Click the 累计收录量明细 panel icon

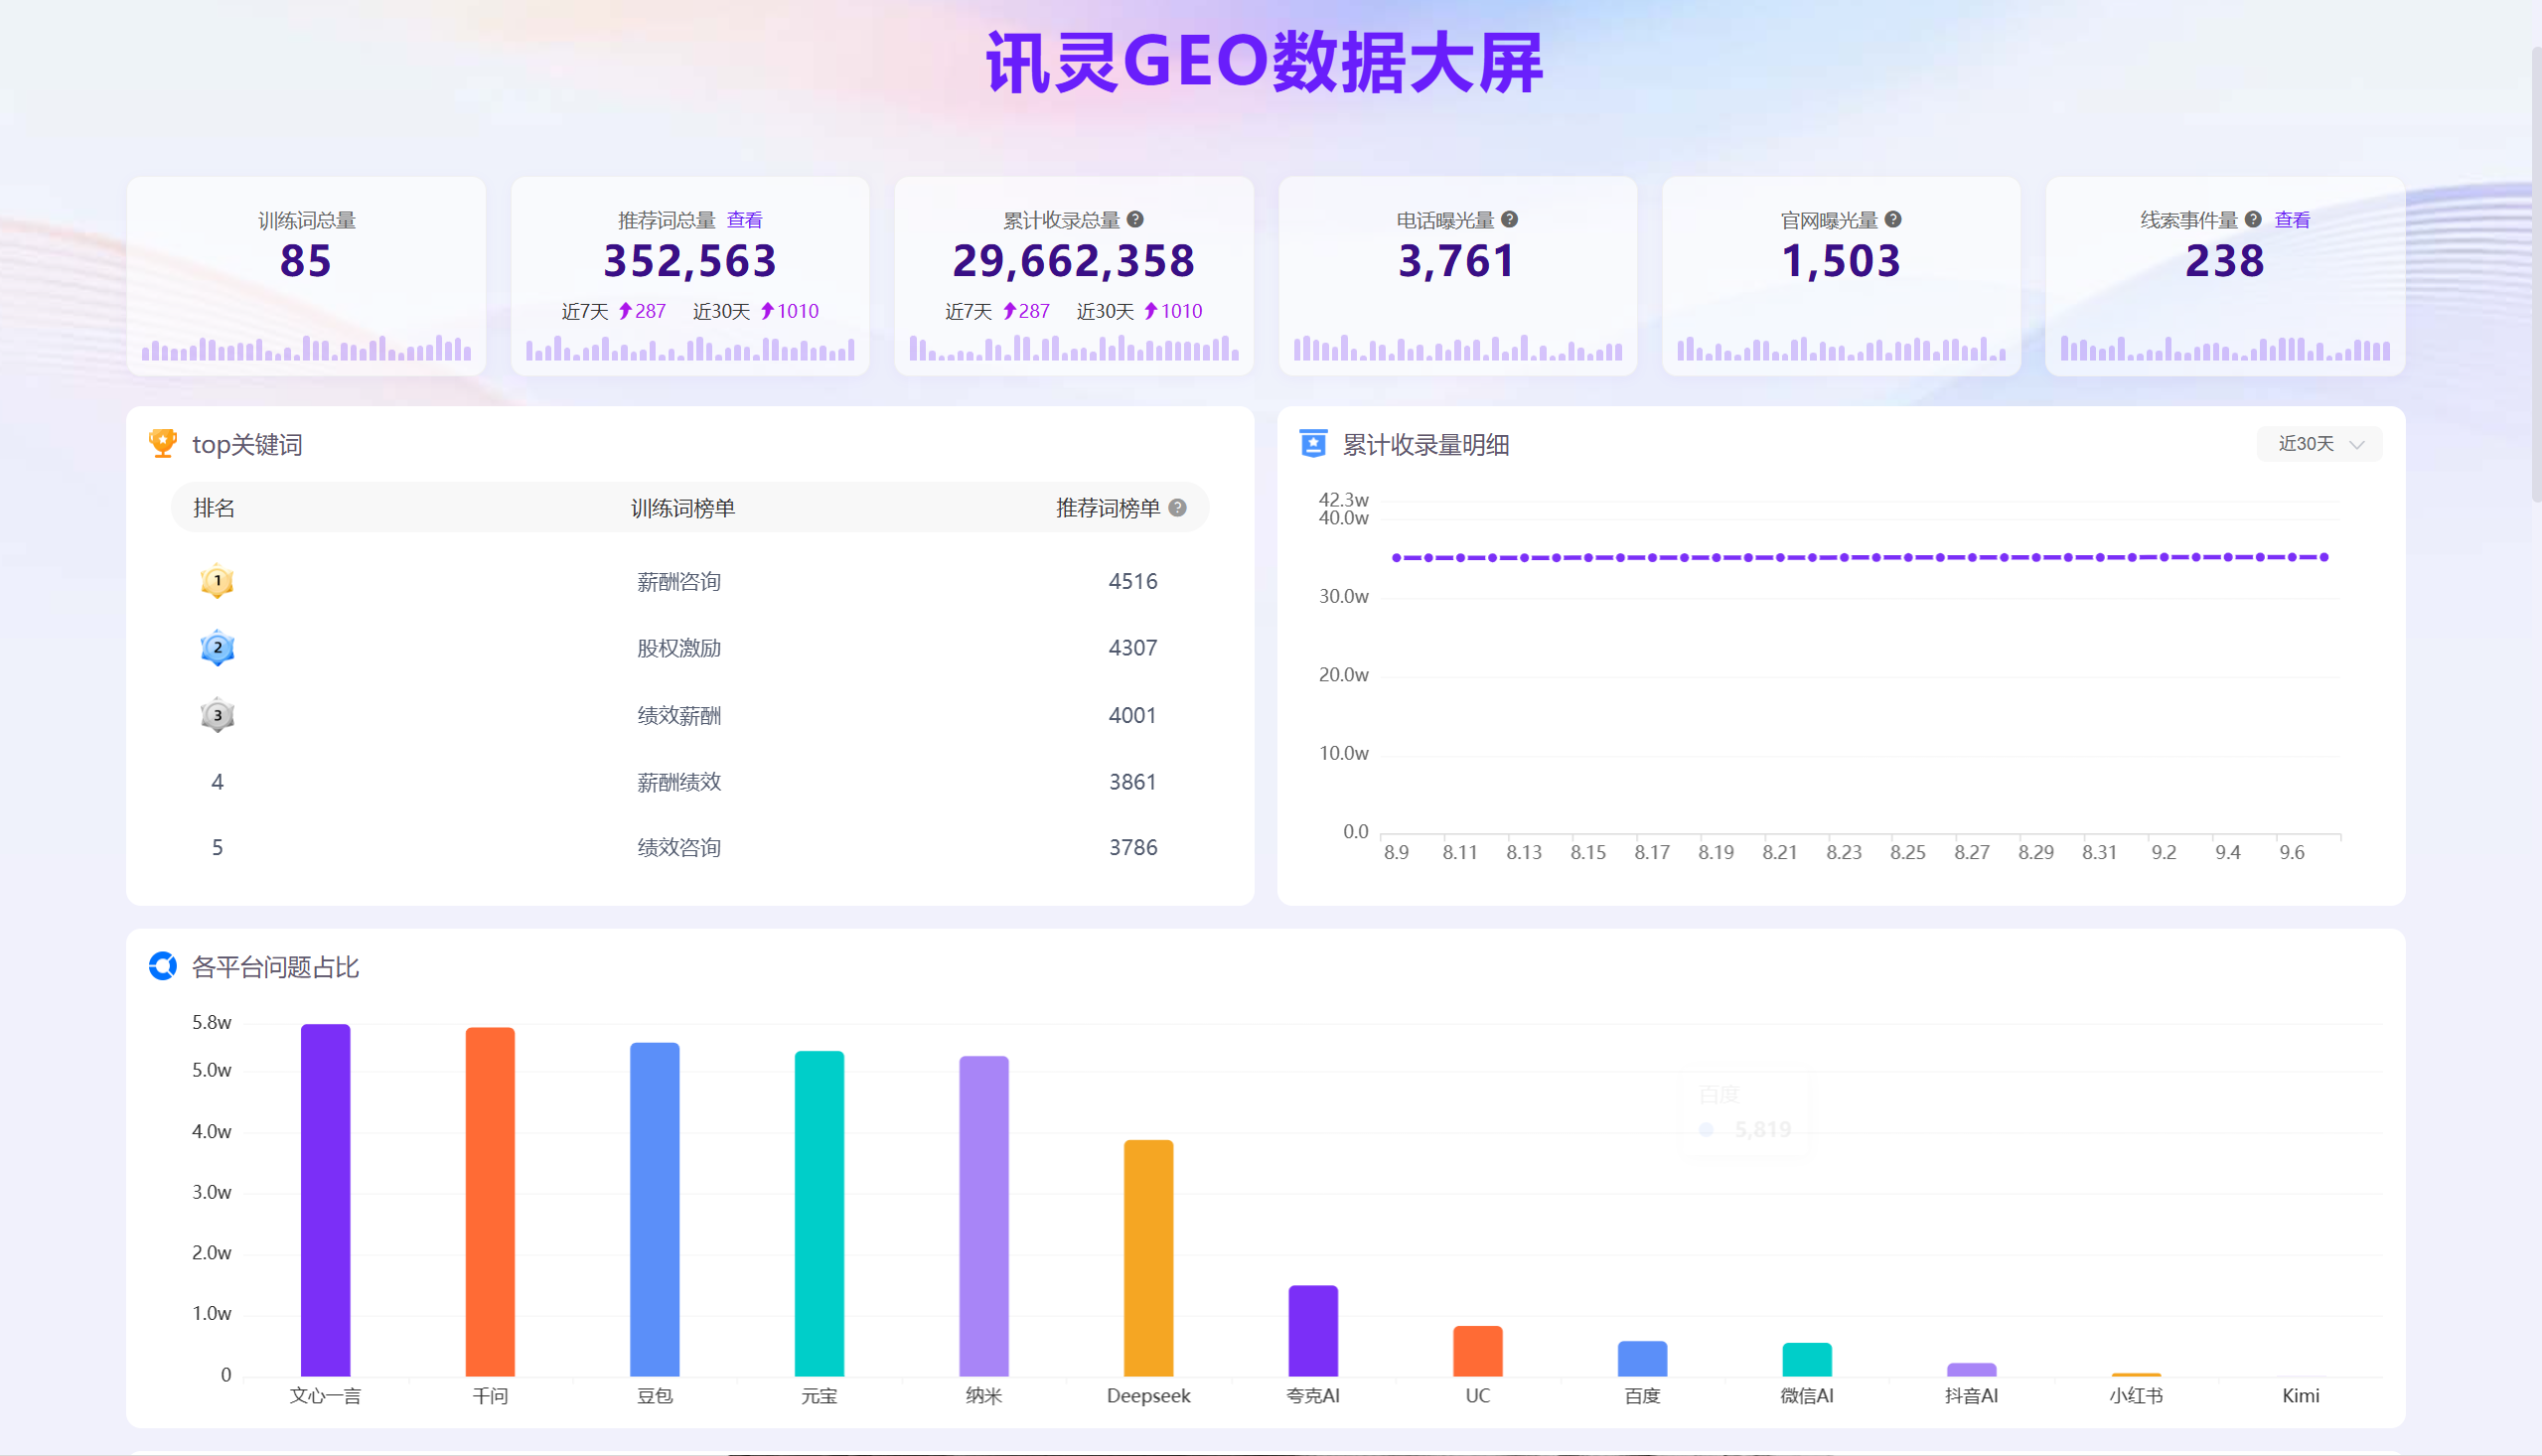(x=1313, y=443)
